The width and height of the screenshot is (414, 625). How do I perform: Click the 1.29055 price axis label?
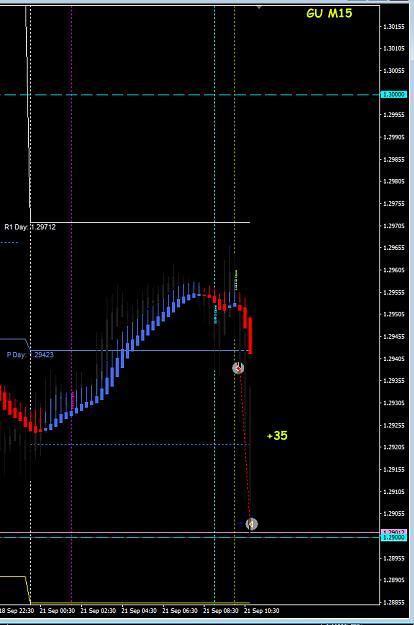[394, 514]
